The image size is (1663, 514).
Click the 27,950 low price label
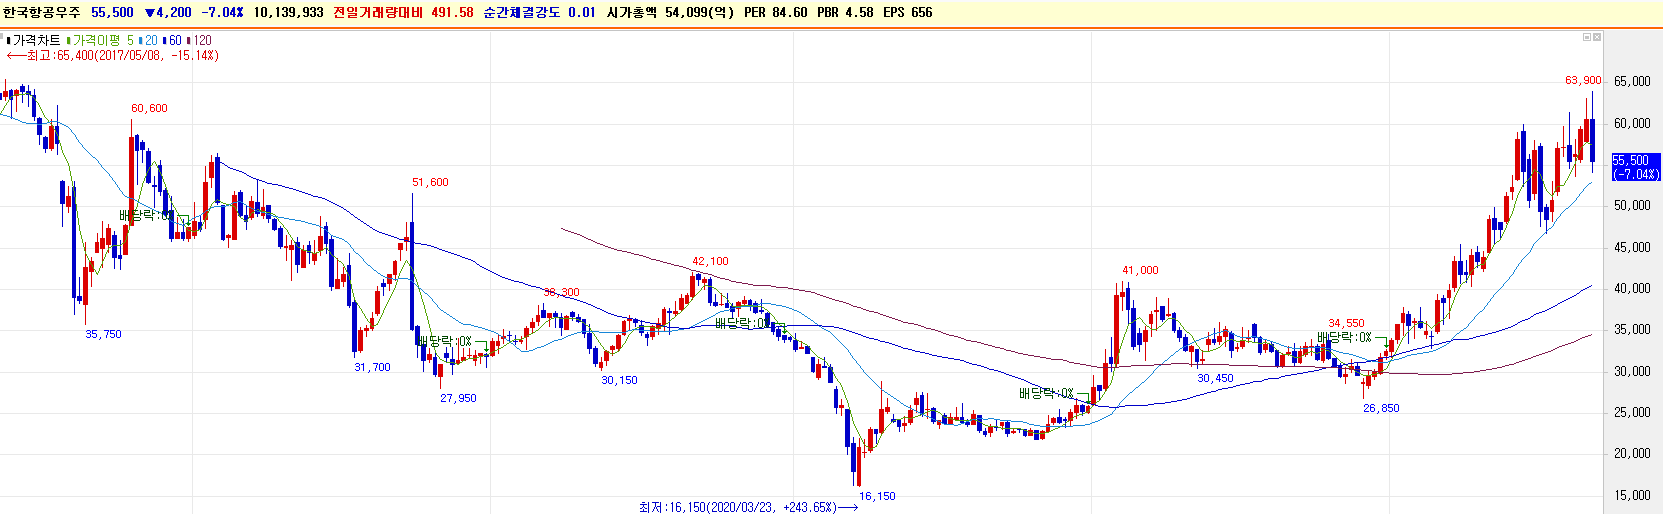[x=459, y=398]
